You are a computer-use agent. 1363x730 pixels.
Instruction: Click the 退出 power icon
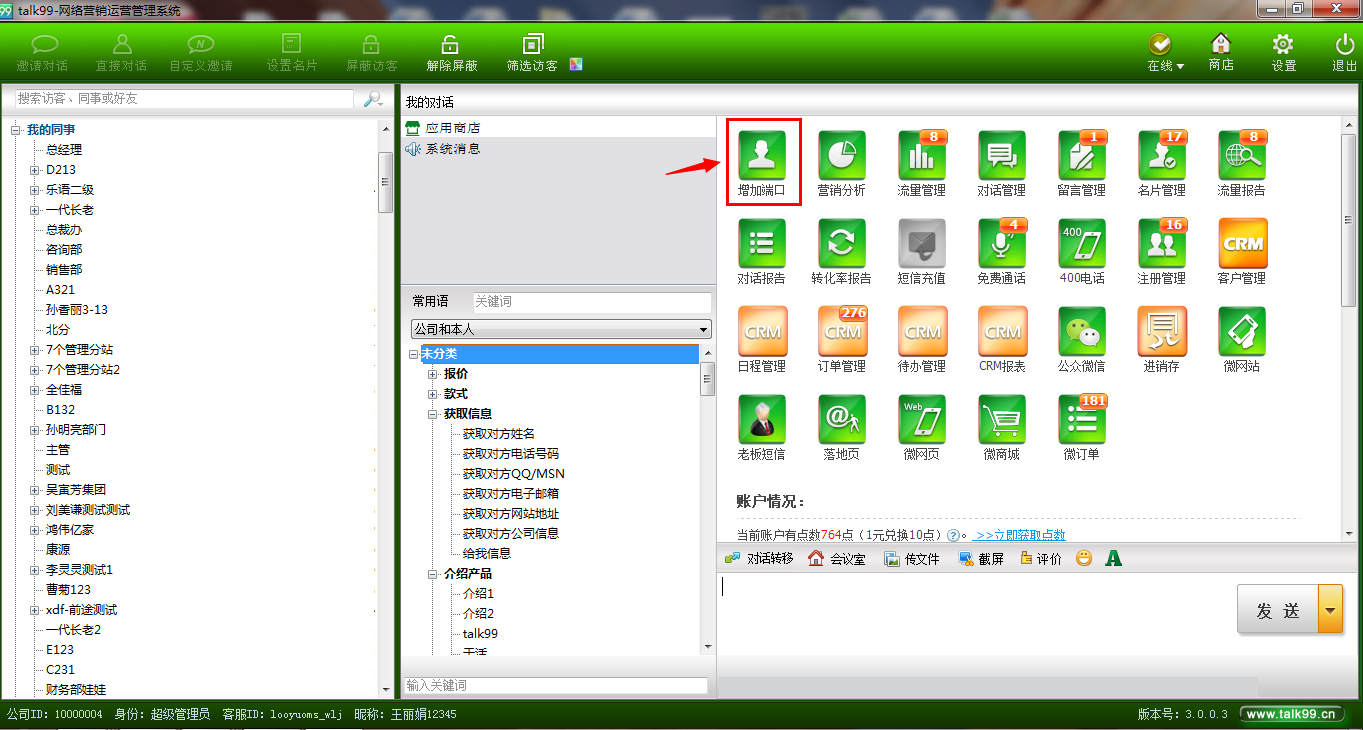pos(1344,53)
